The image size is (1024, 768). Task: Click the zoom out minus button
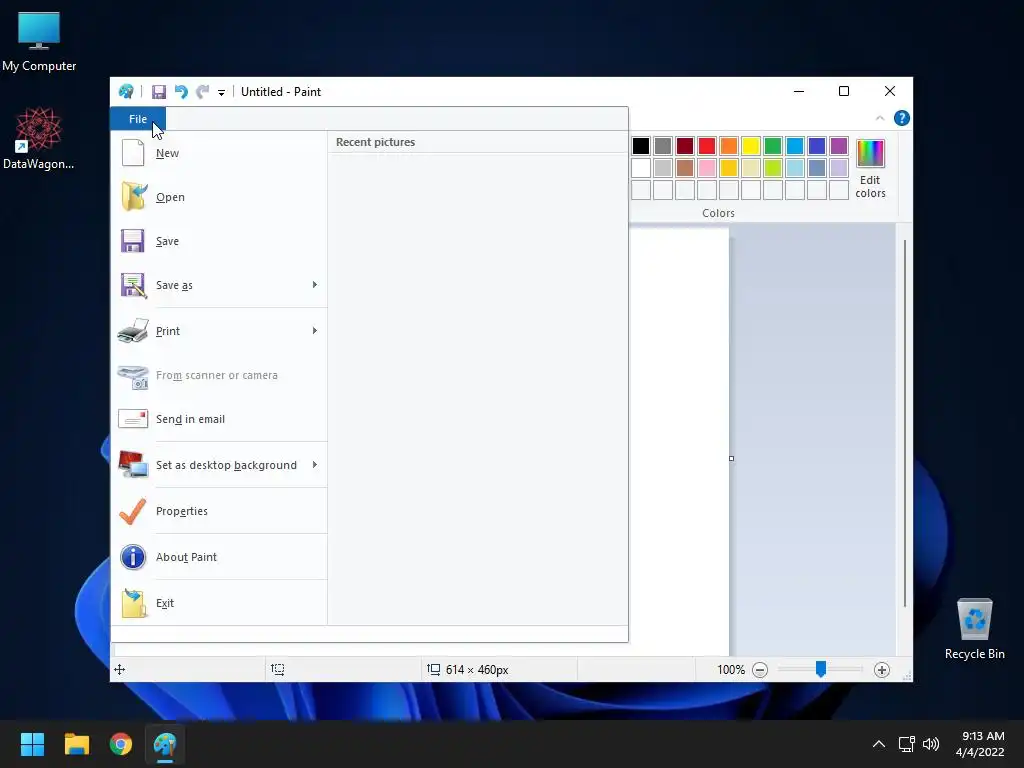(760, 670)
